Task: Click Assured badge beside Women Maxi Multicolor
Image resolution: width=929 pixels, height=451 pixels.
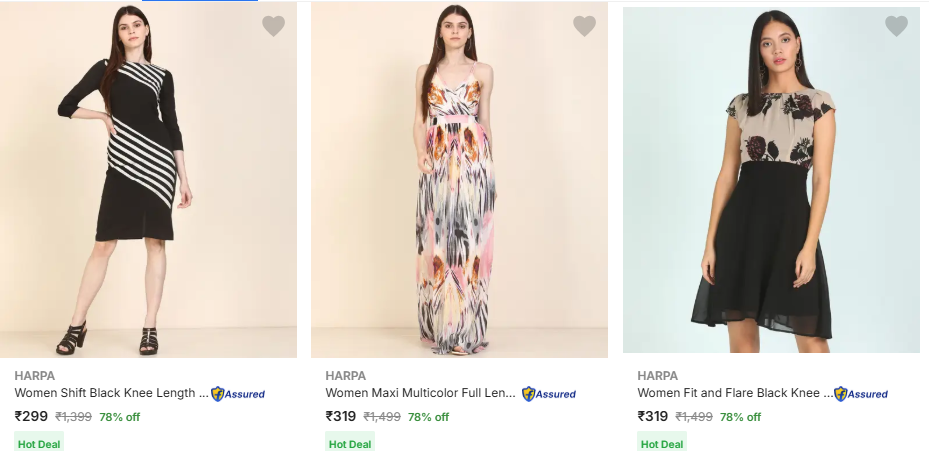Action: click(x=549, y=394)
